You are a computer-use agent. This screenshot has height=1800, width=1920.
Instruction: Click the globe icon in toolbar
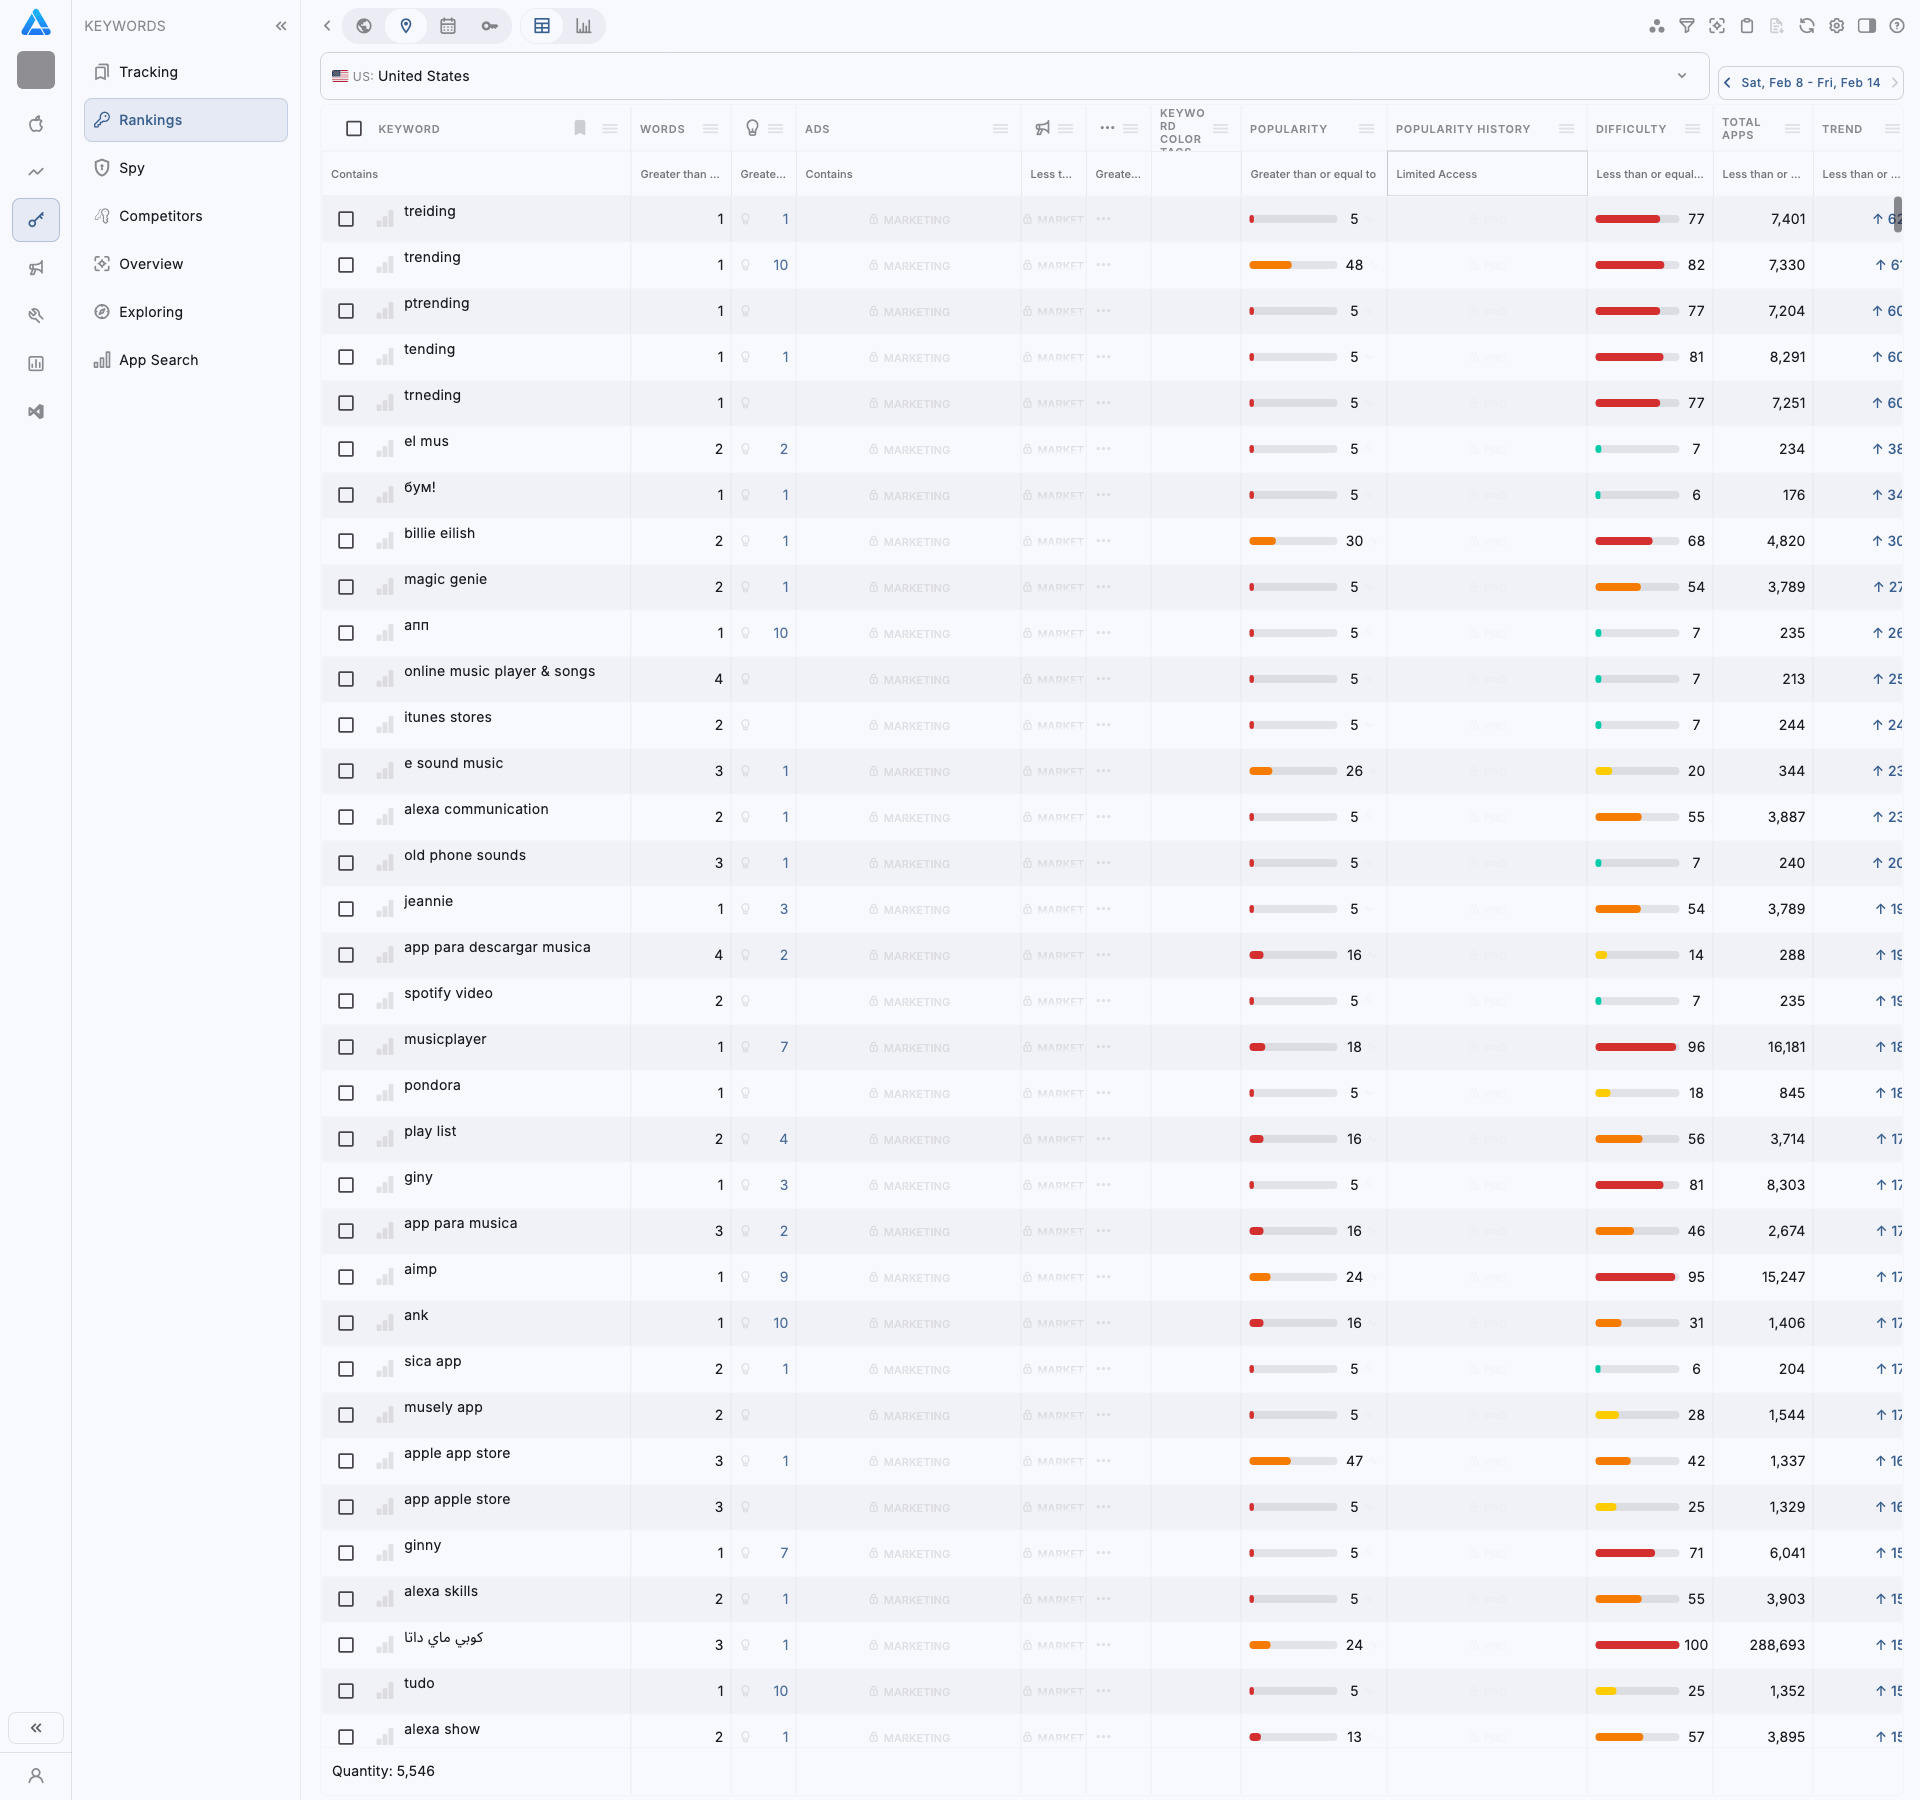364,26
